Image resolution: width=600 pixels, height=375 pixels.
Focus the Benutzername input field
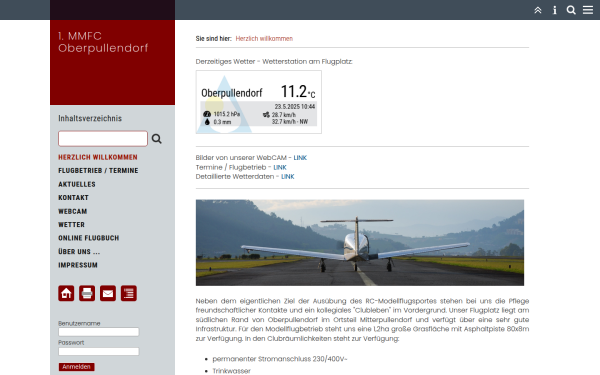coord(99,332)
